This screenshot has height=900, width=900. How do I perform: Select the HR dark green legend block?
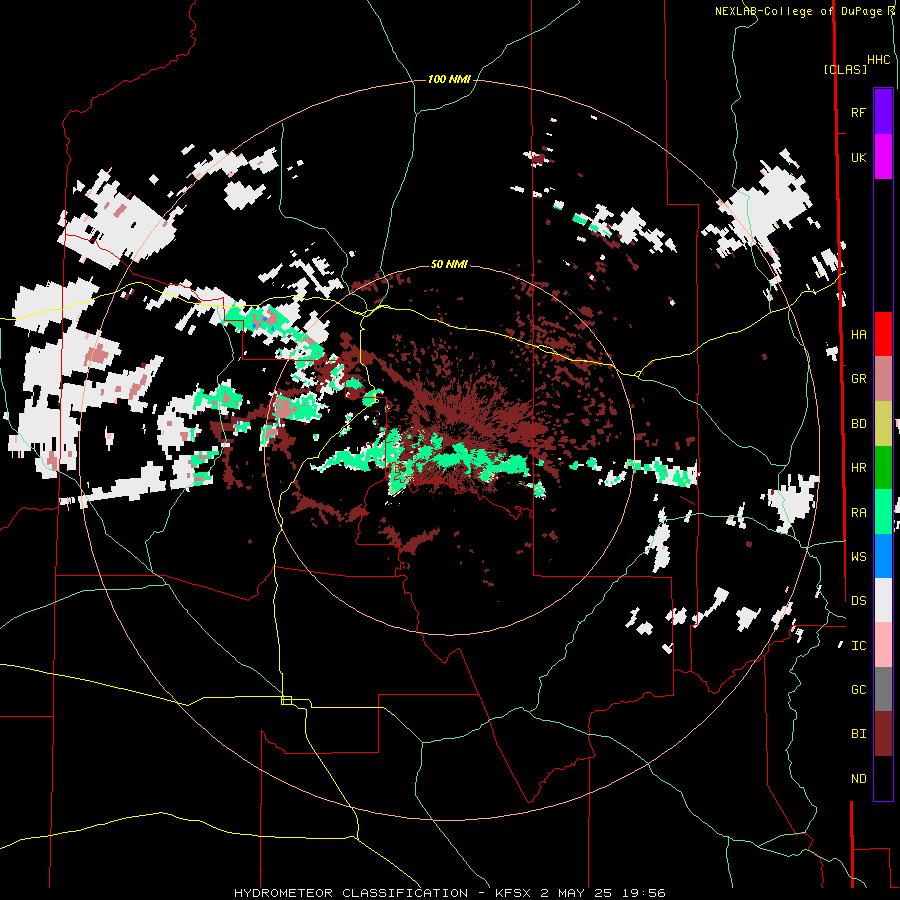pos(883,468)
